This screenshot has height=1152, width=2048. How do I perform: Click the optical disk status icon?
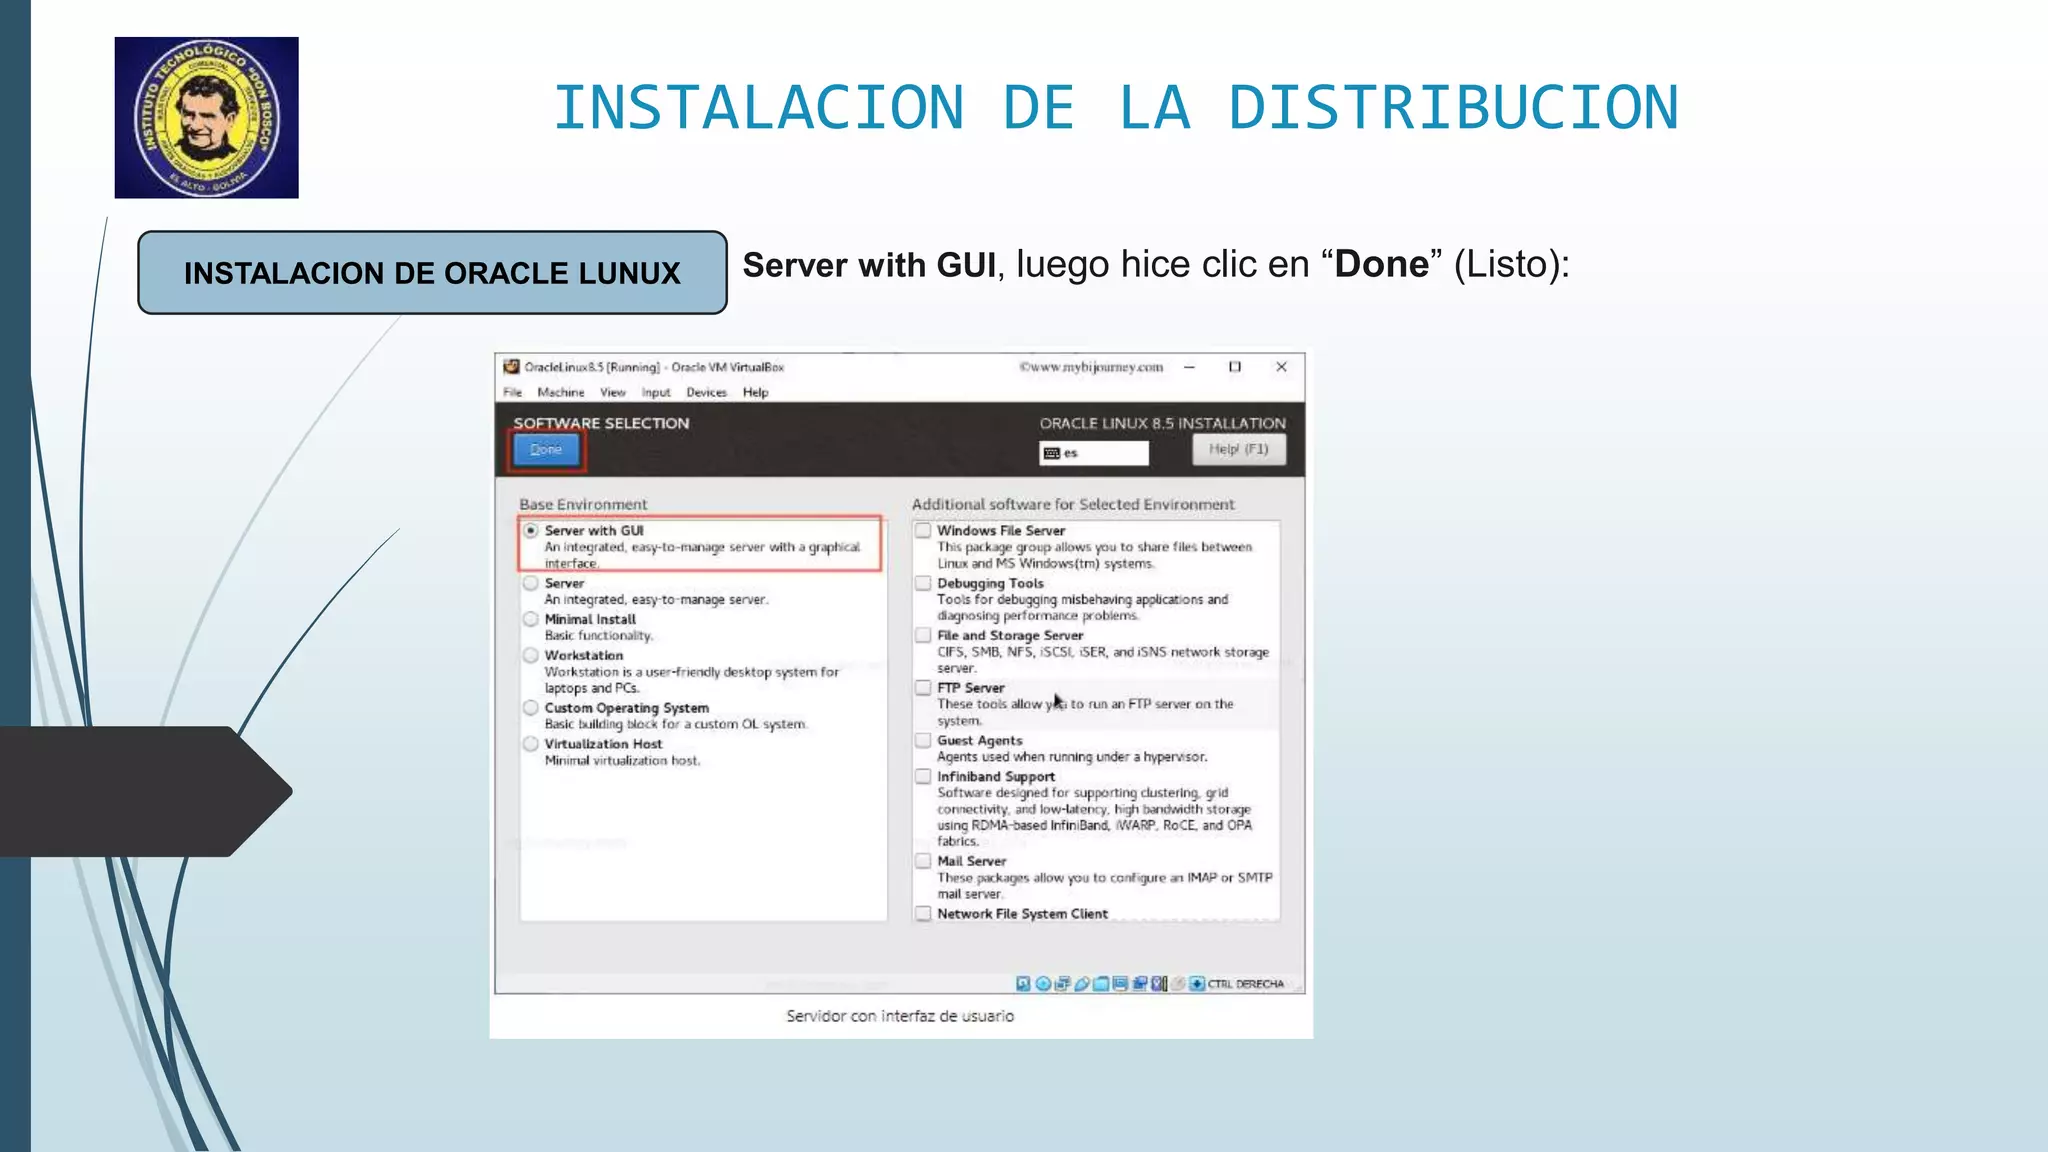(1043, 984)
